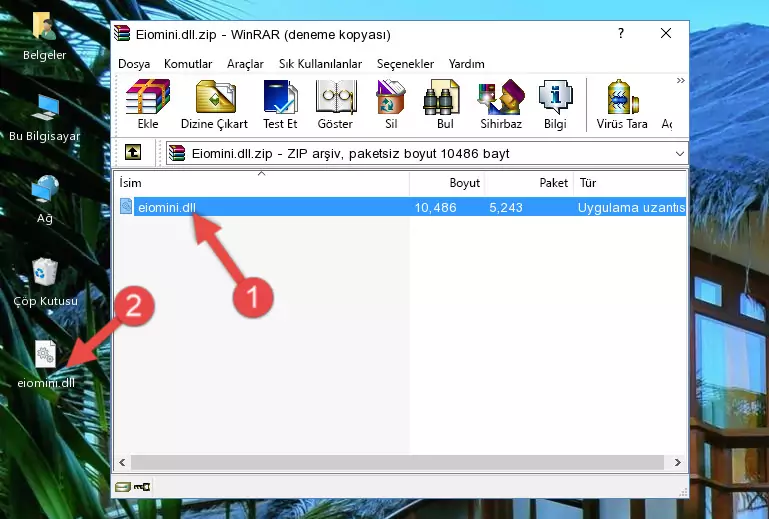Open the Bul search tool
Image resolution: width=769 pixels, height=519 pixels.
point(445,104)
